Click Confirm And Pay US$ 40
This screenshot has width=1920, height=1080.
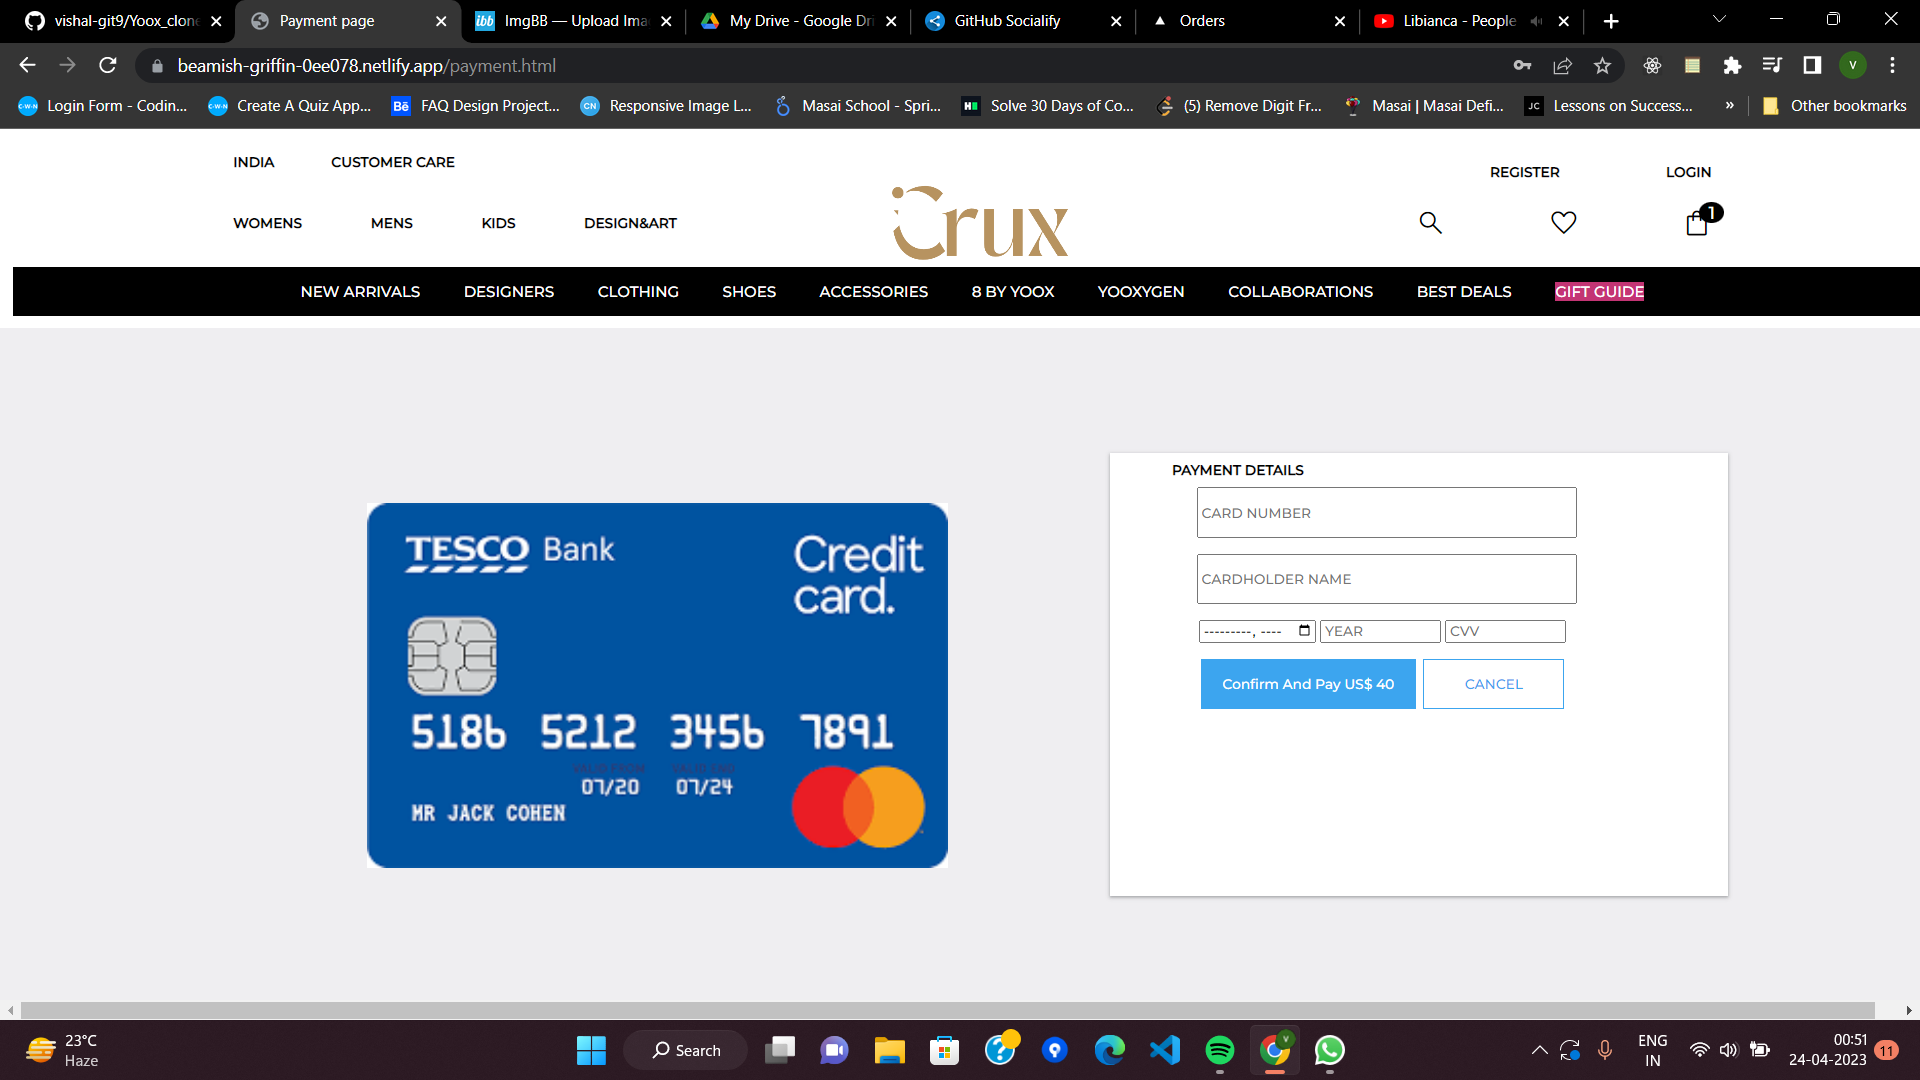pos(1307,684)
